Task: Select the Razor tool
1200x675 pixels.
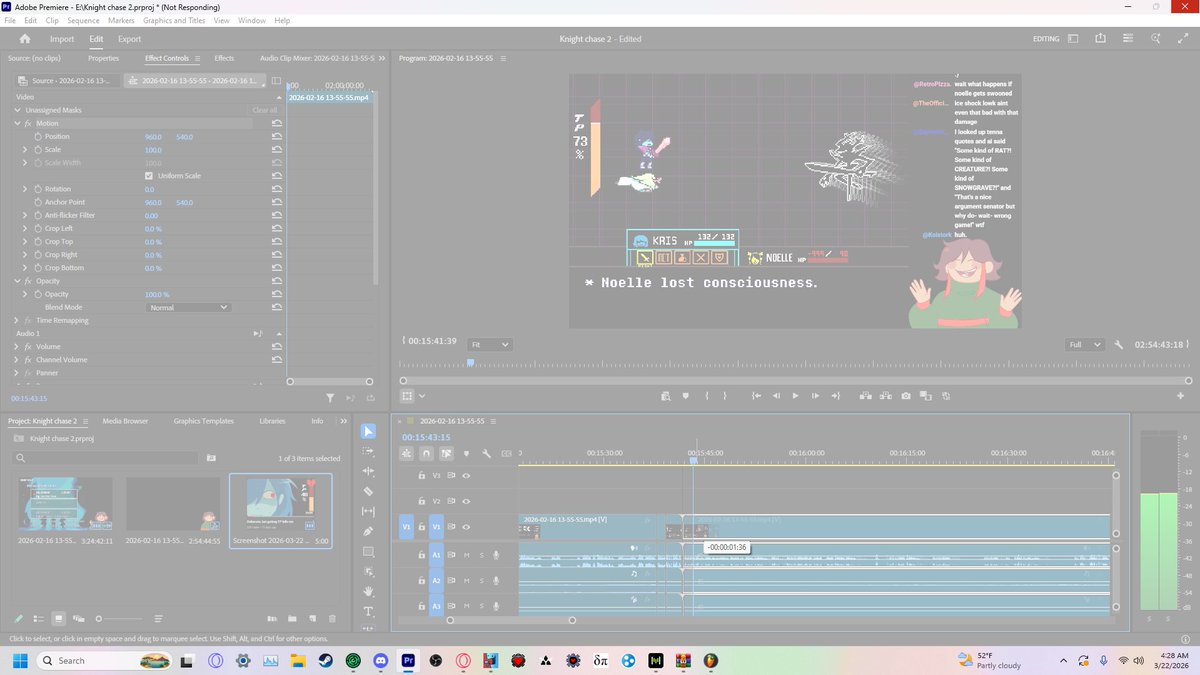Action: click(x=368, y=491)
